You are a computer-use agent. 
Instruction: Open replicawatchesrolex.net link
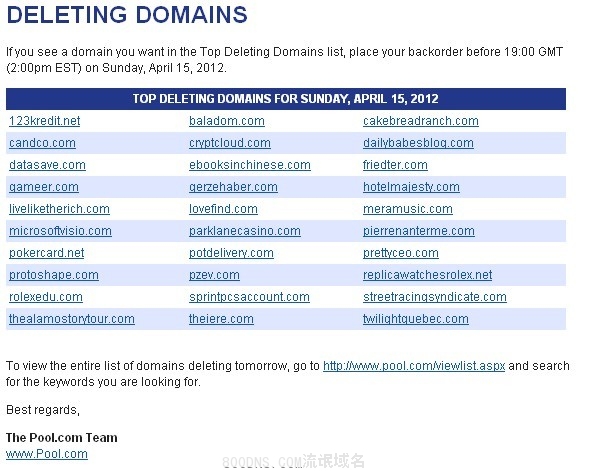pyautogui.click(x=427, y=275)
